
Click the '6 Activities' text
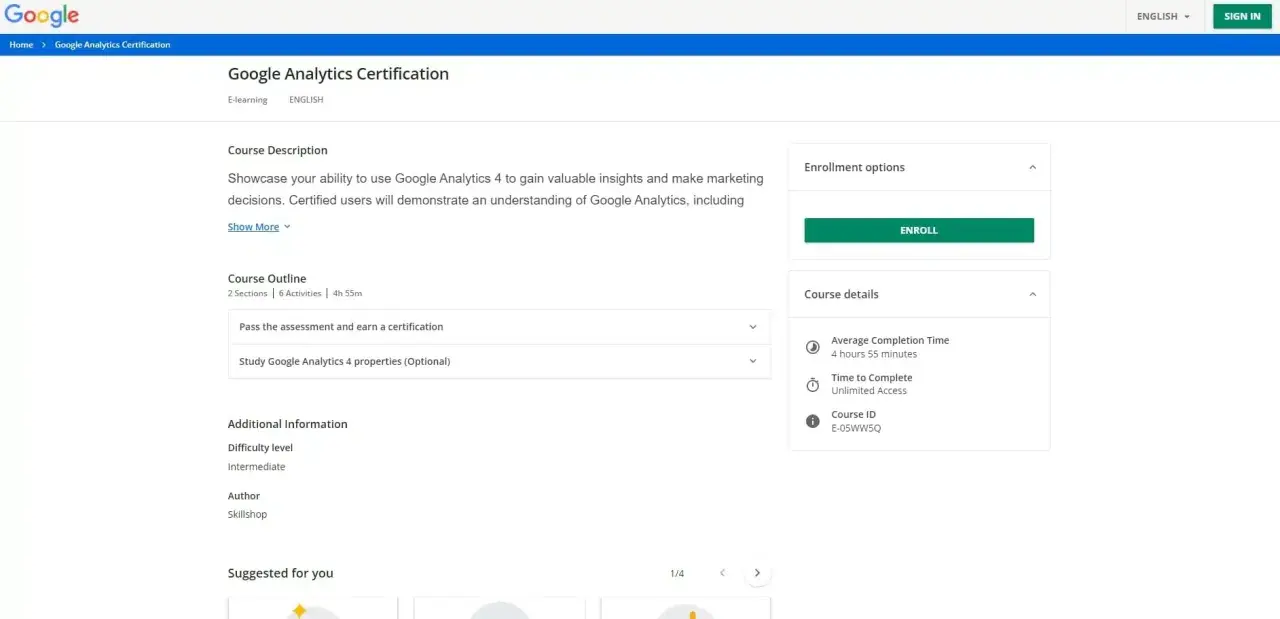(x=300, y=293)
